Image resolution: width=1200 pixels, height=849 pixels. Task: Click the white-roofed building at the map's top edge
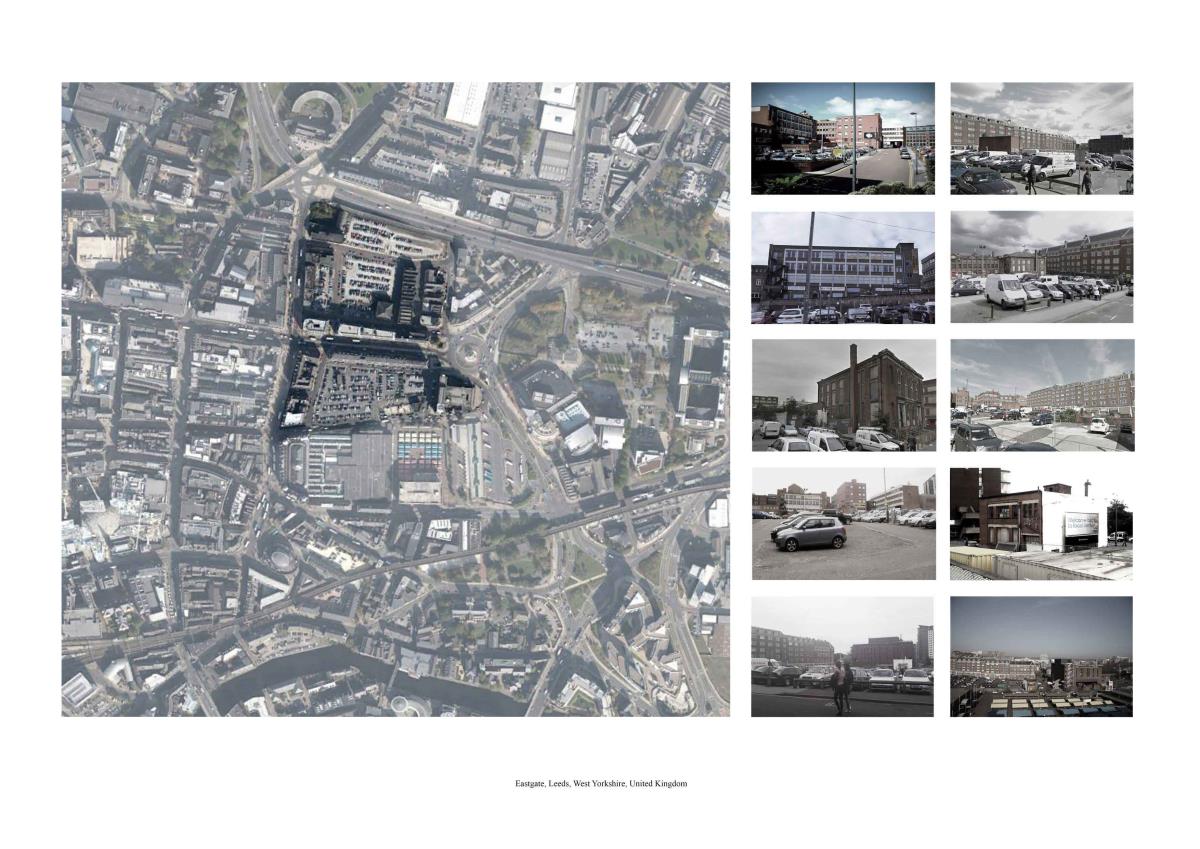(x=465, y=102)
